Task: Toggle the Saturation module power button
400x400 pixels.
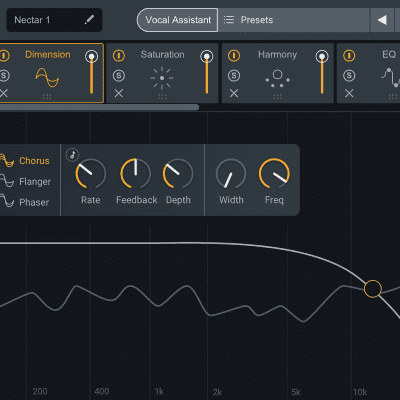Action: [119, 55]
